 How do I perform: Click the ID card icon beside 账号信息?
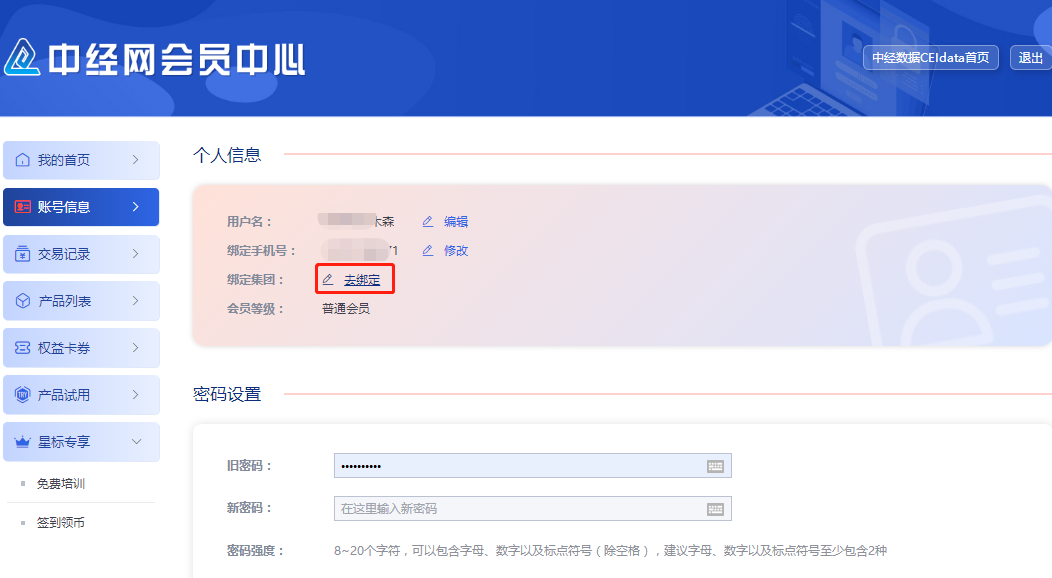[22, 207]
